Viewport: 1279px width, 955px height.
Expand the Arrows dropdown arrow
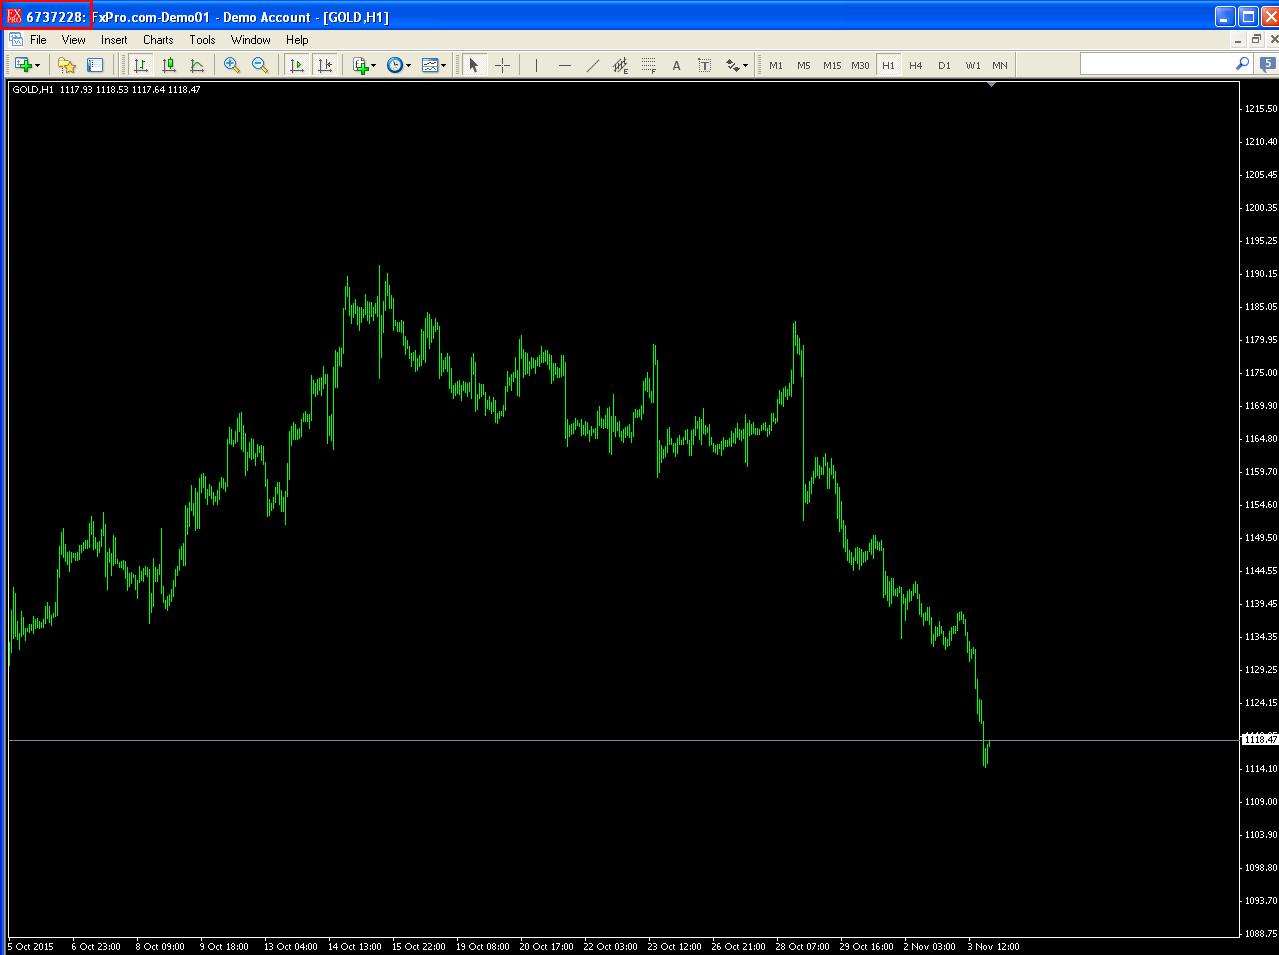[745, 66]
